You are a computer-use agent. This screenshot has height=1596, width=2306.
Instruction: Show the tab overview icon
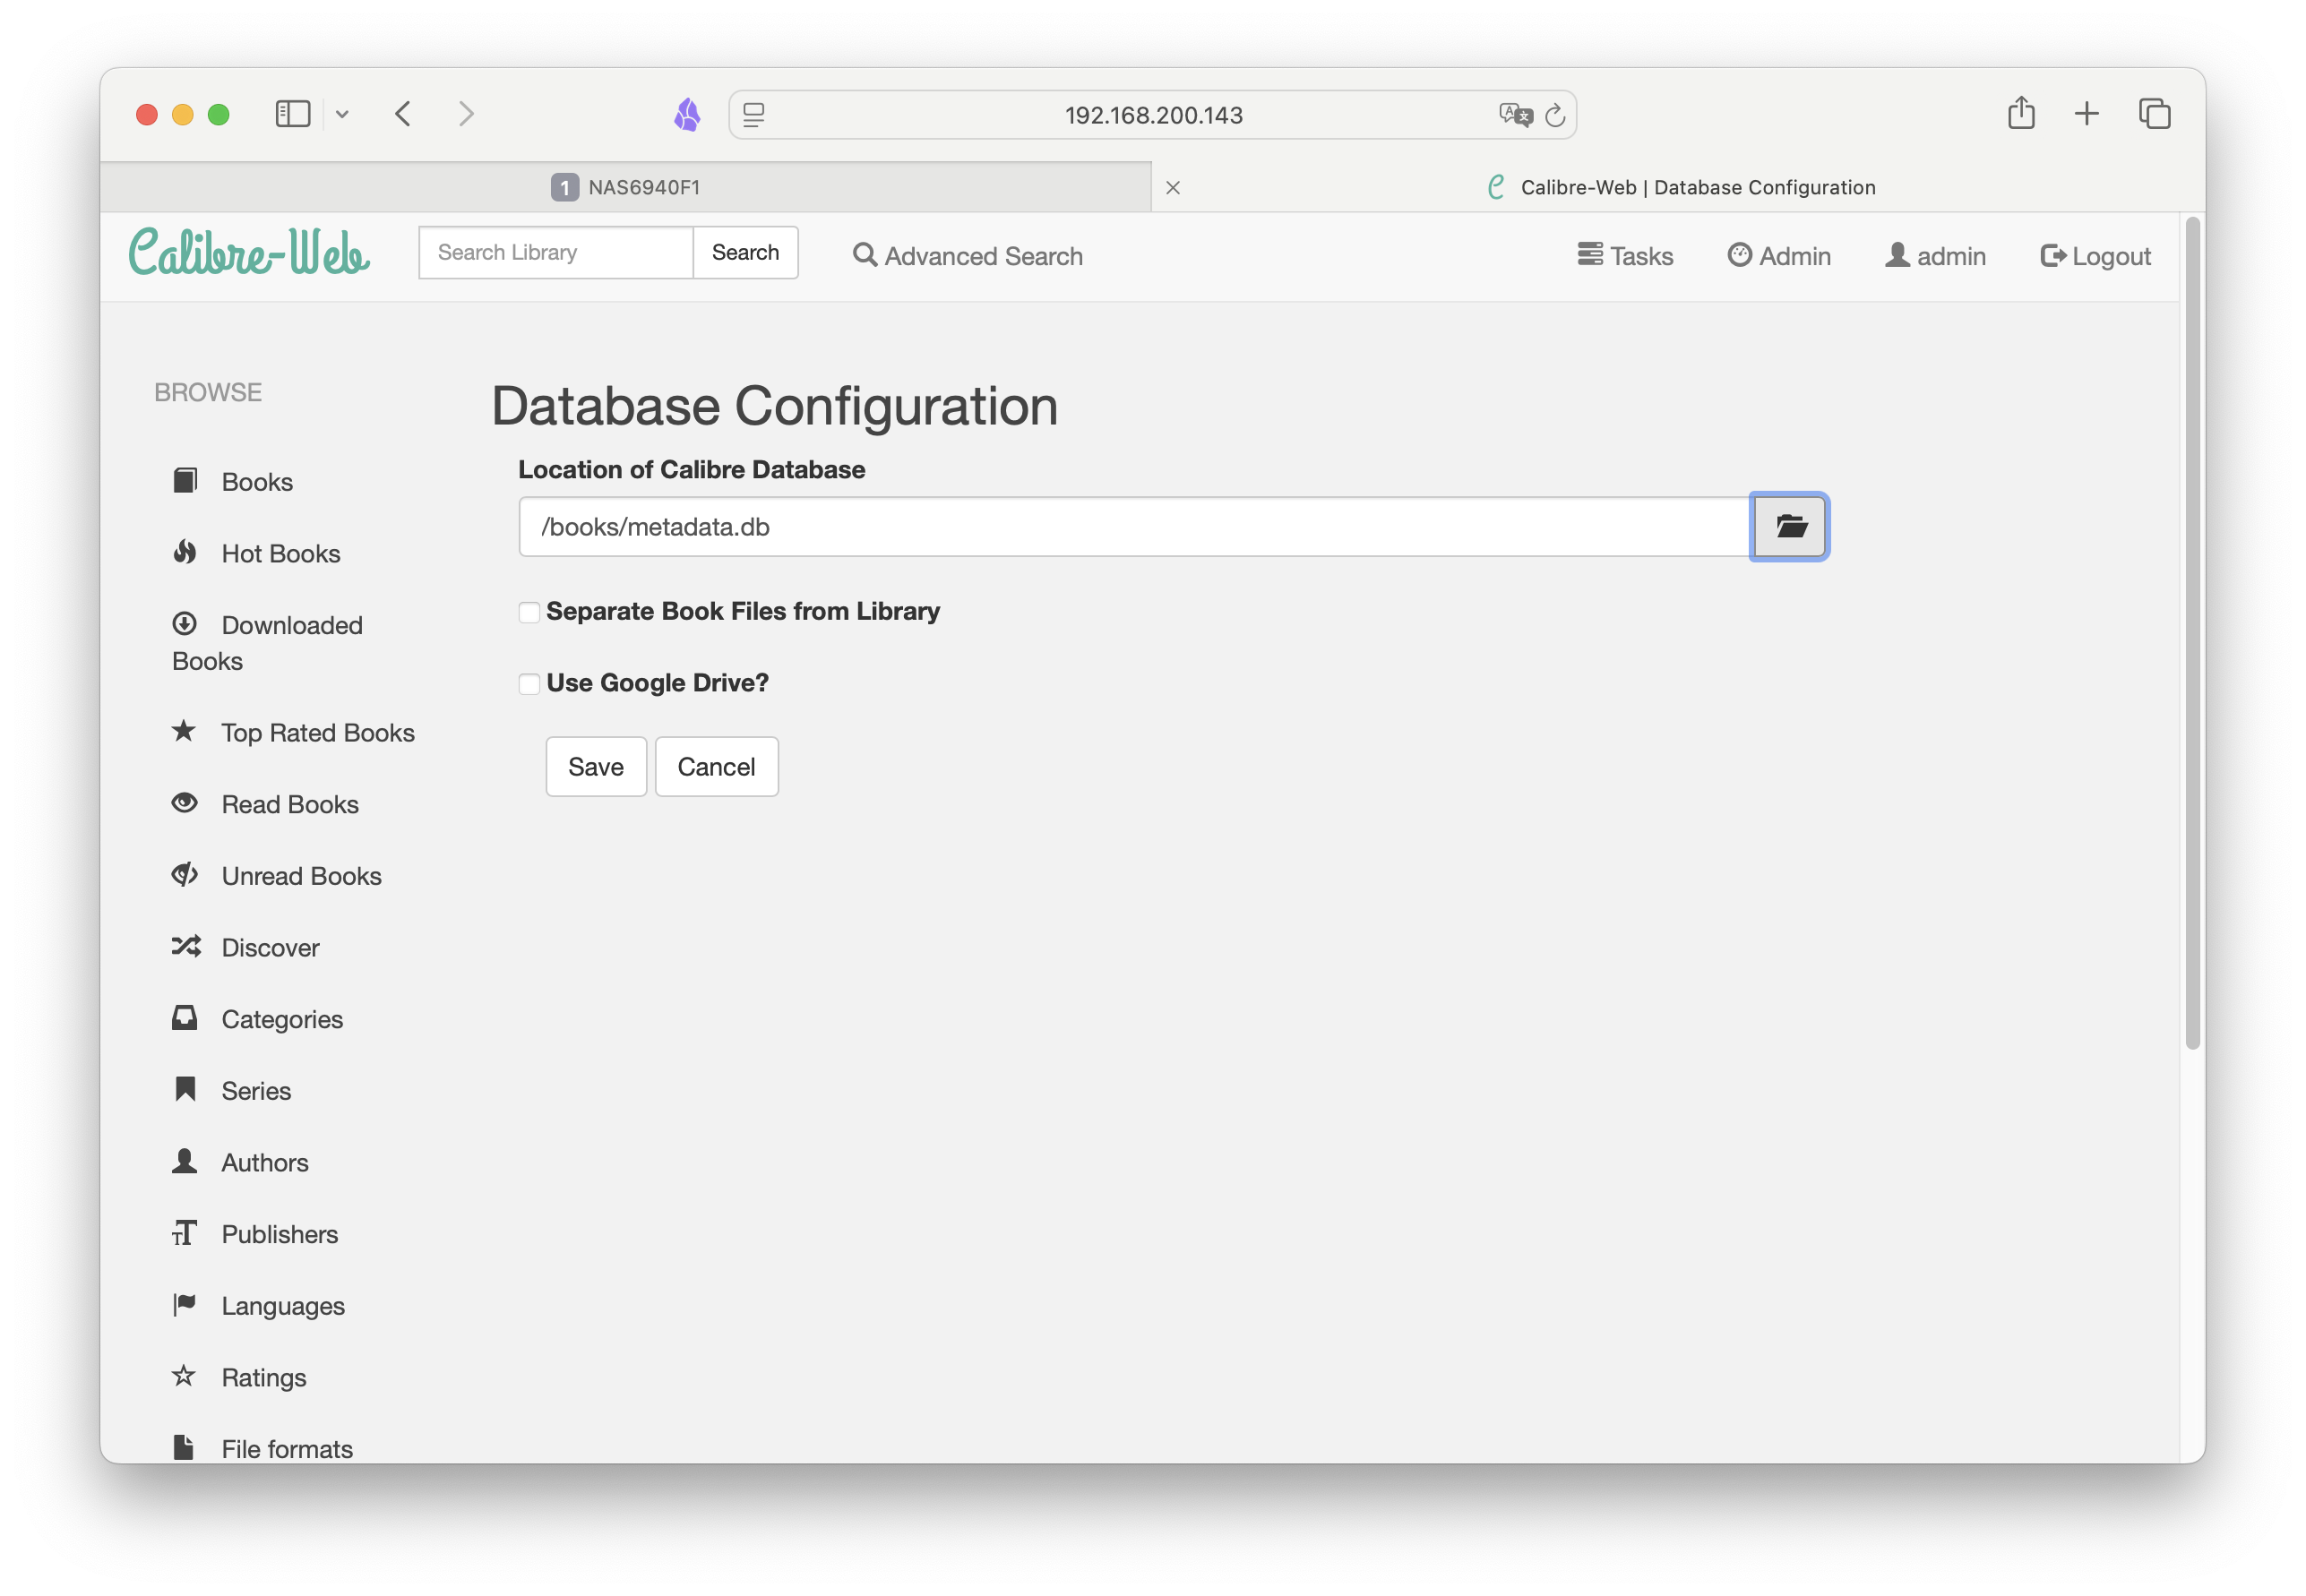2154,113
